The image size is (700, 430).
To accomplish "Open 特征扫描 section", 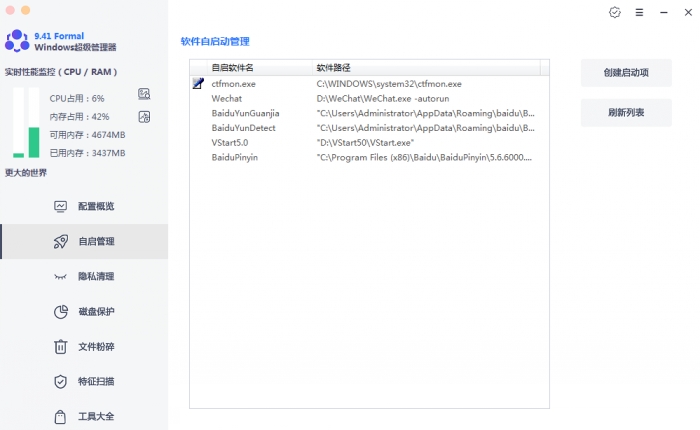I will (x=84, y=382).
